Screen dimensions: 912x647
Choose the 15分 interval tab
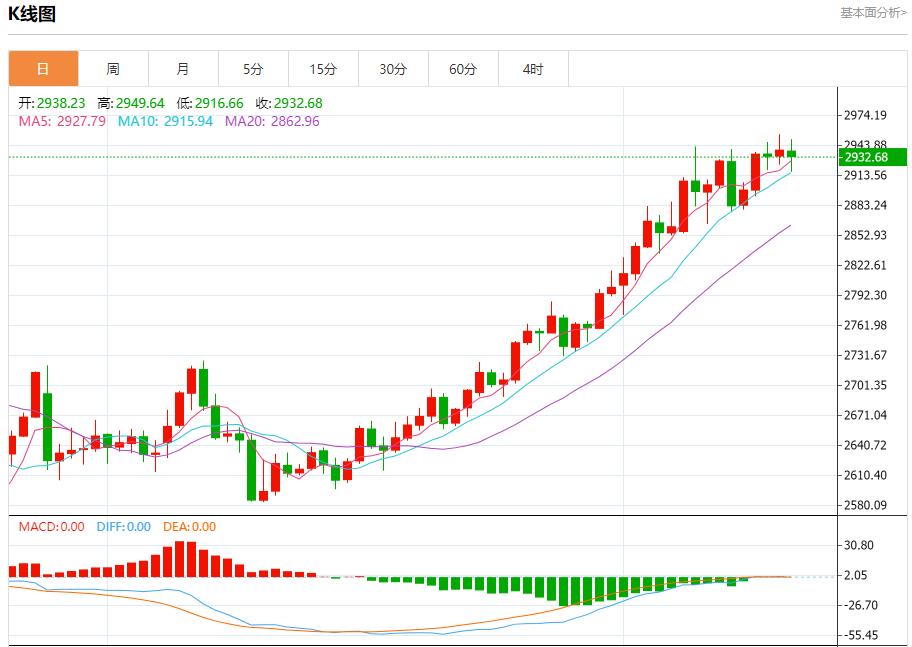323,69
